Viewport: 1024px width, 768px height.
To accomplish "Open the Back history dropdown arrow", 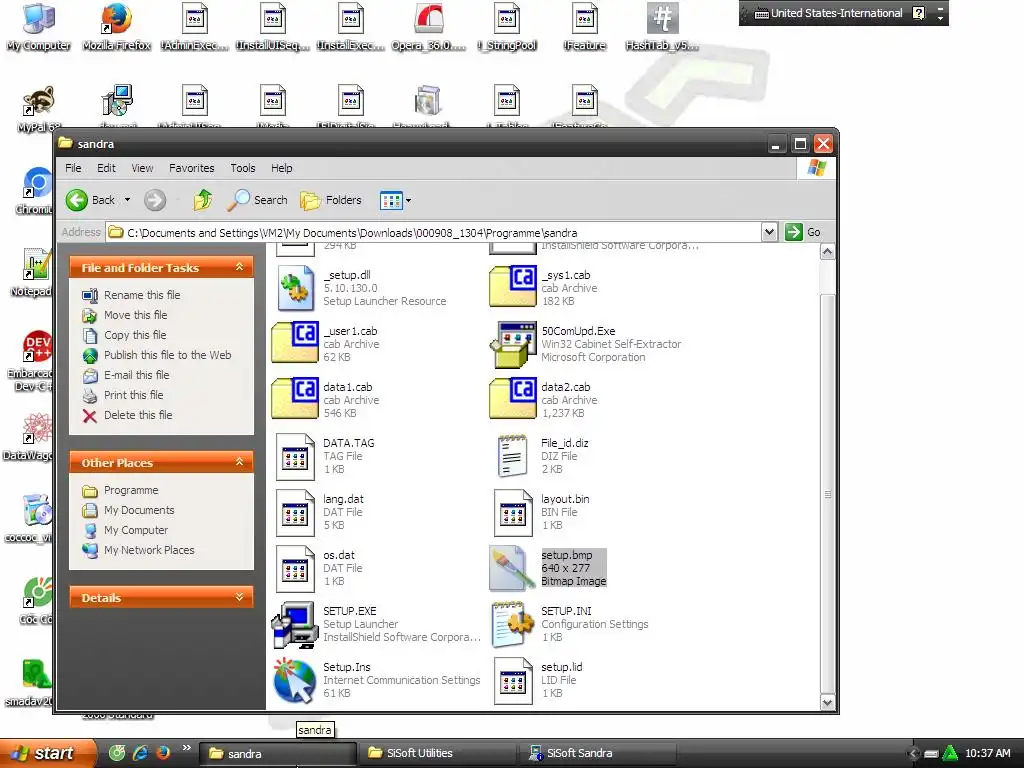I will coord(127,200).
